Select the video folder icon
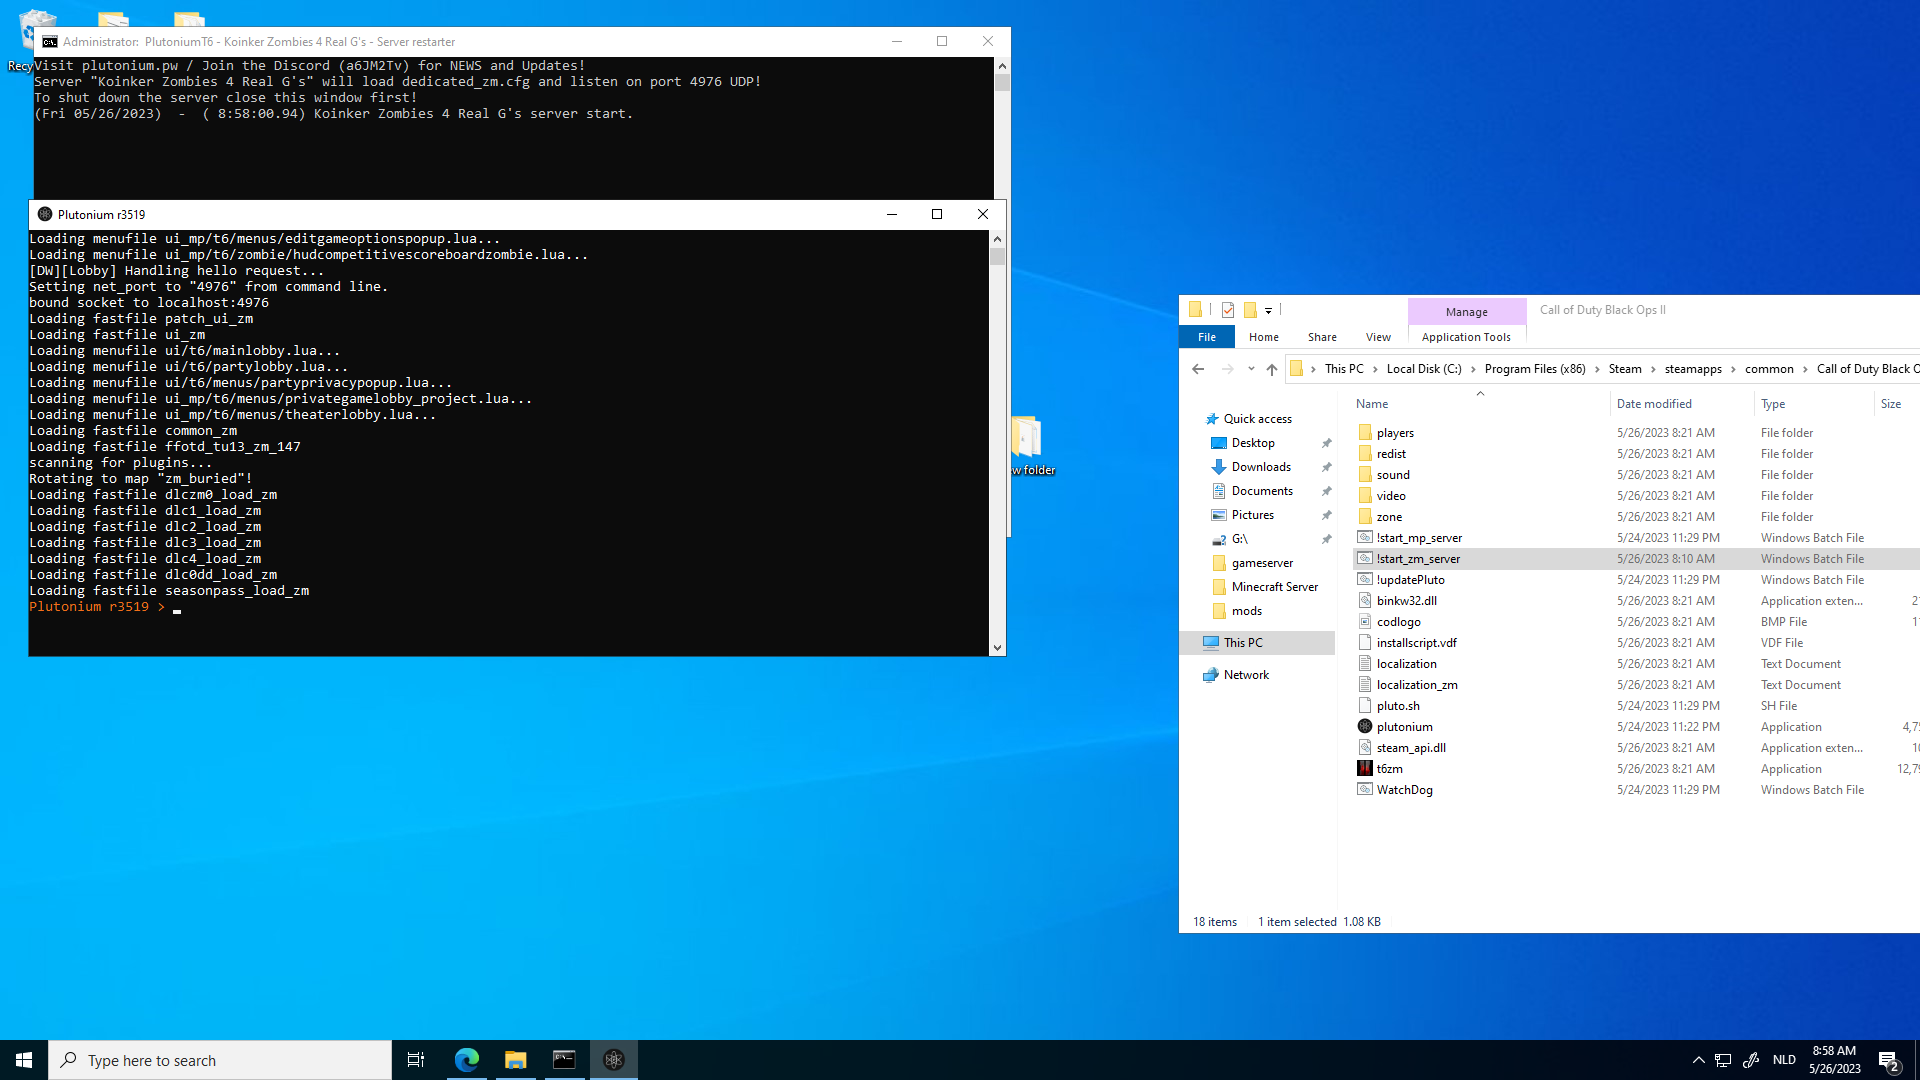 click(1365, 496)
